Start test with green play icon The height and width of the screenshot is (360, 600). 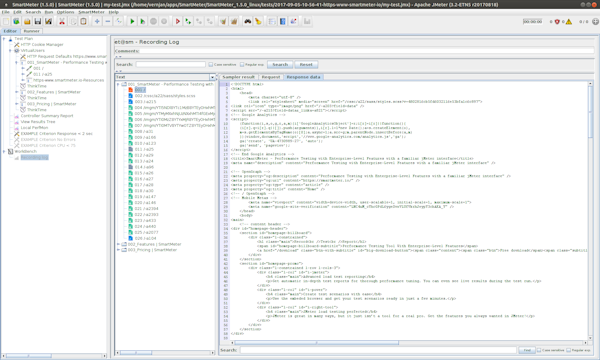coord(132,21)
